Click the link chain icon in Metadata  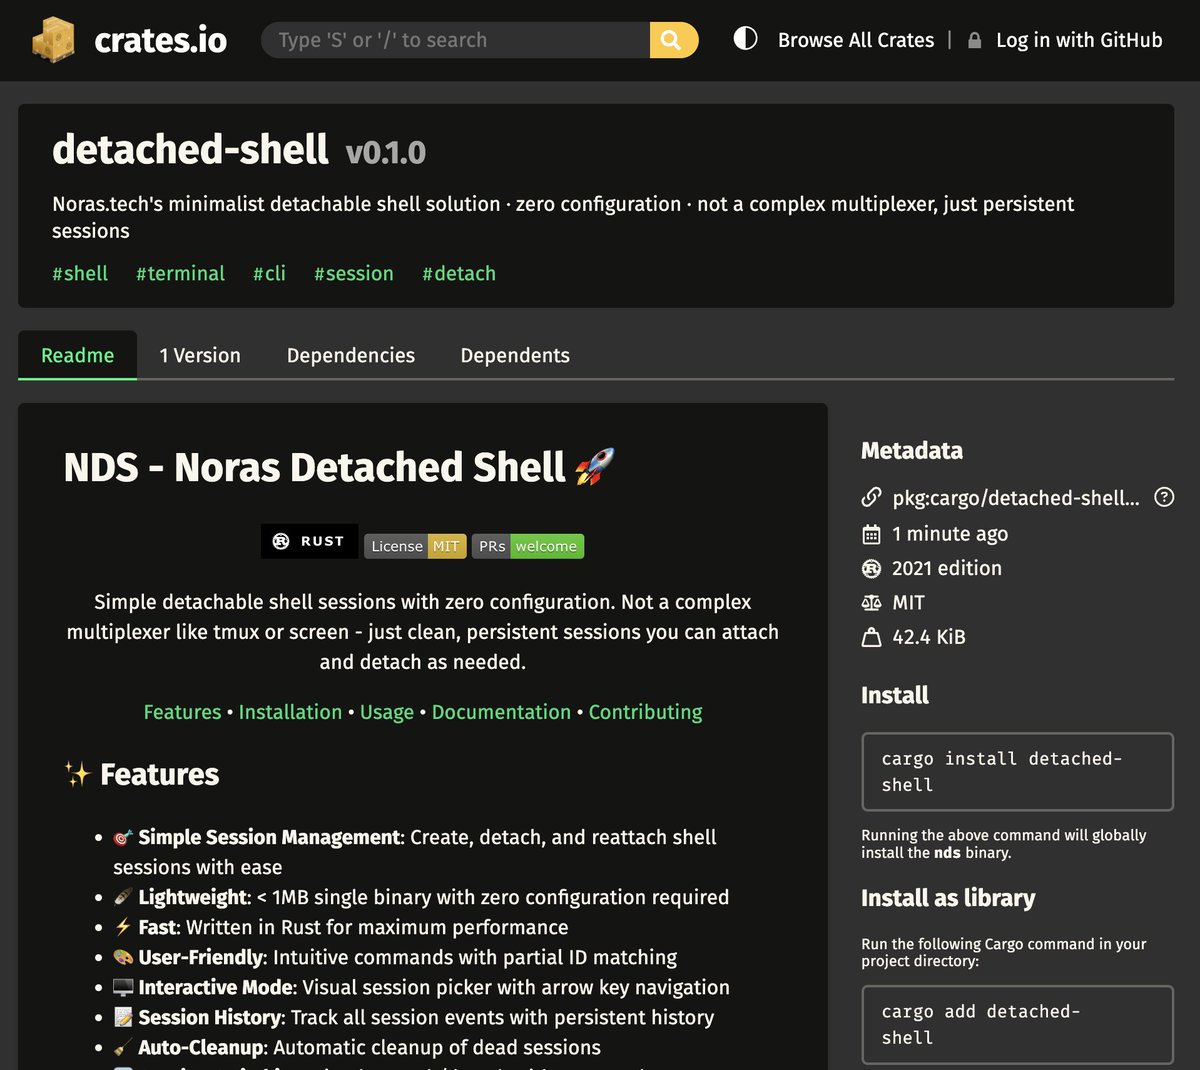871,498
